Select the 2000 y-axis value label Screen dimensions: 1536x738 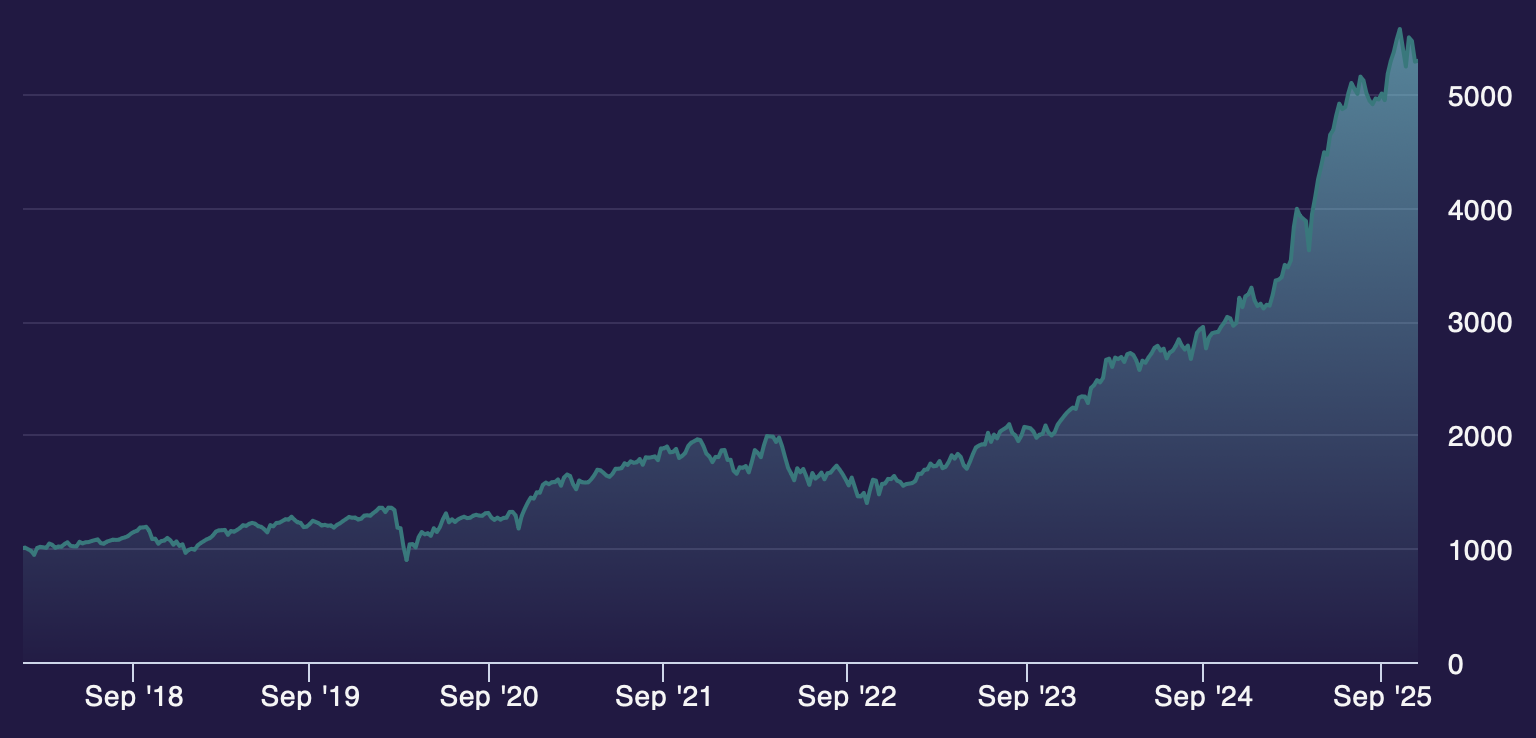click(x=1473, y=437)
